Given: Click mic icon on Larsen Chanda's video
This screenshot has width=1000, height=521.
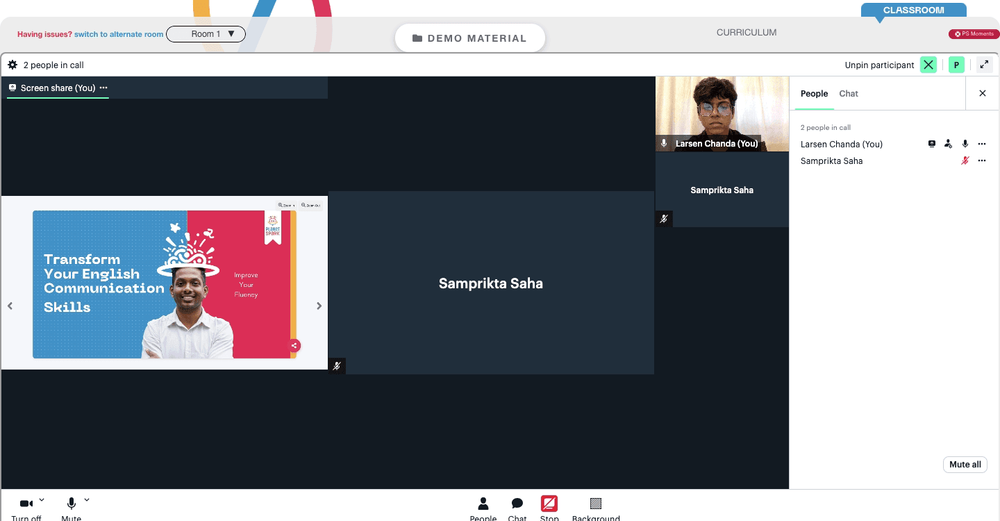Looking at the screenshot, I should pos(664,143).
